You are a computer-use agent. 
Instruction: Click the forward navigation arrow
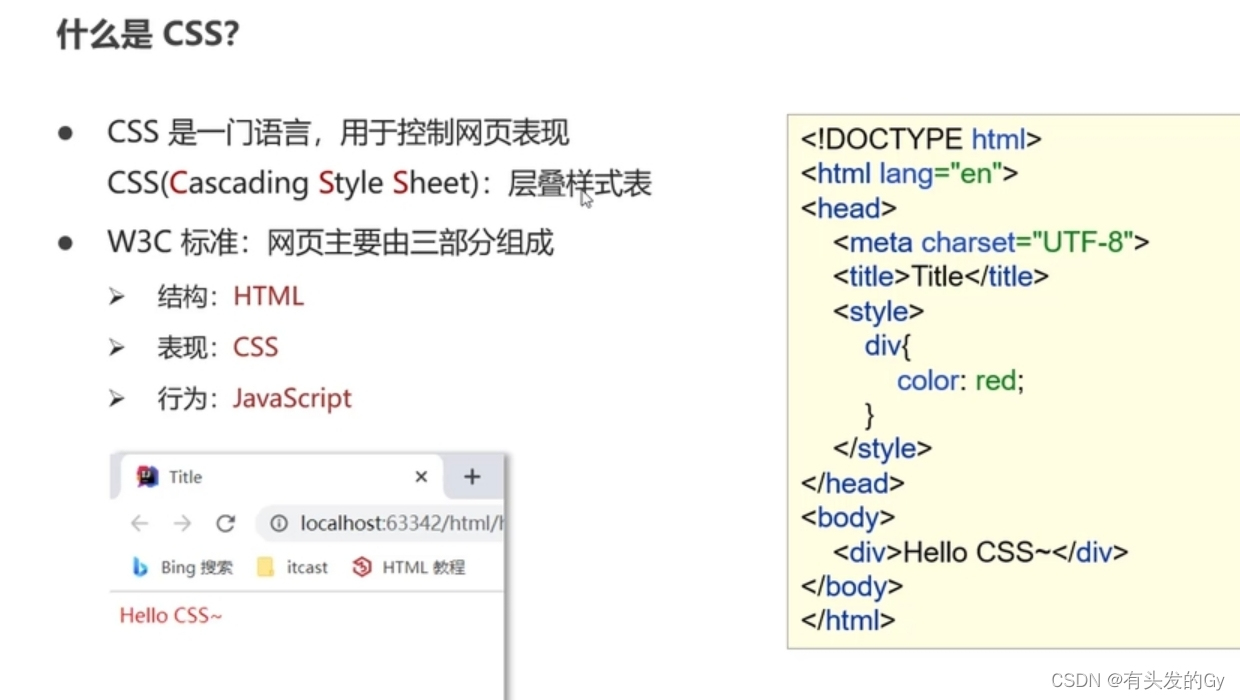pyautogui.click(x=182, y=523)
